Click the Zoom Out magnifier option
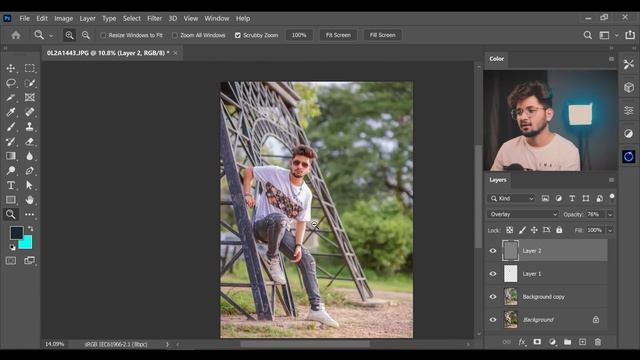 point(86,35)
